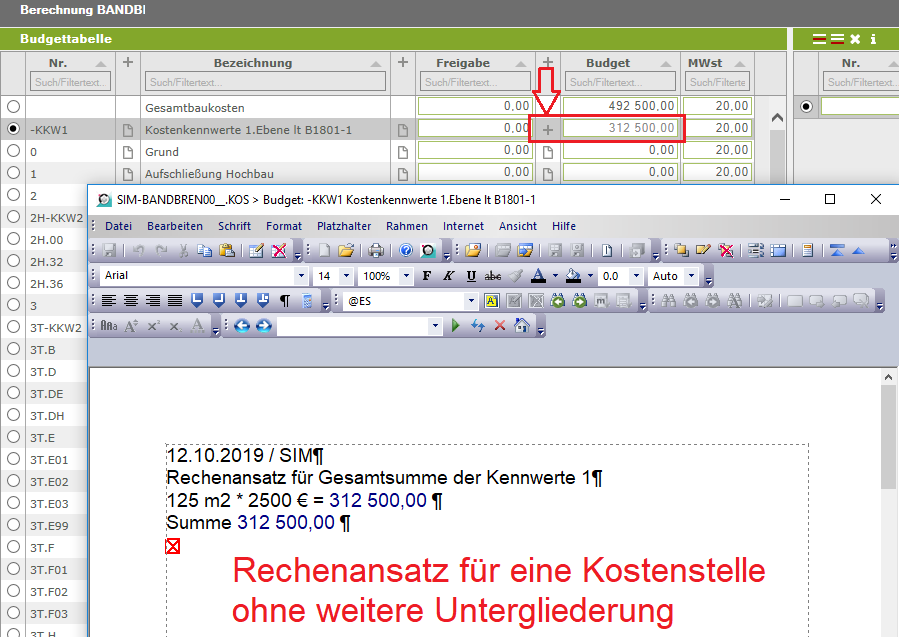899x637 pixels.
Task: Click the open folder icon
Action: coord(346,250)
